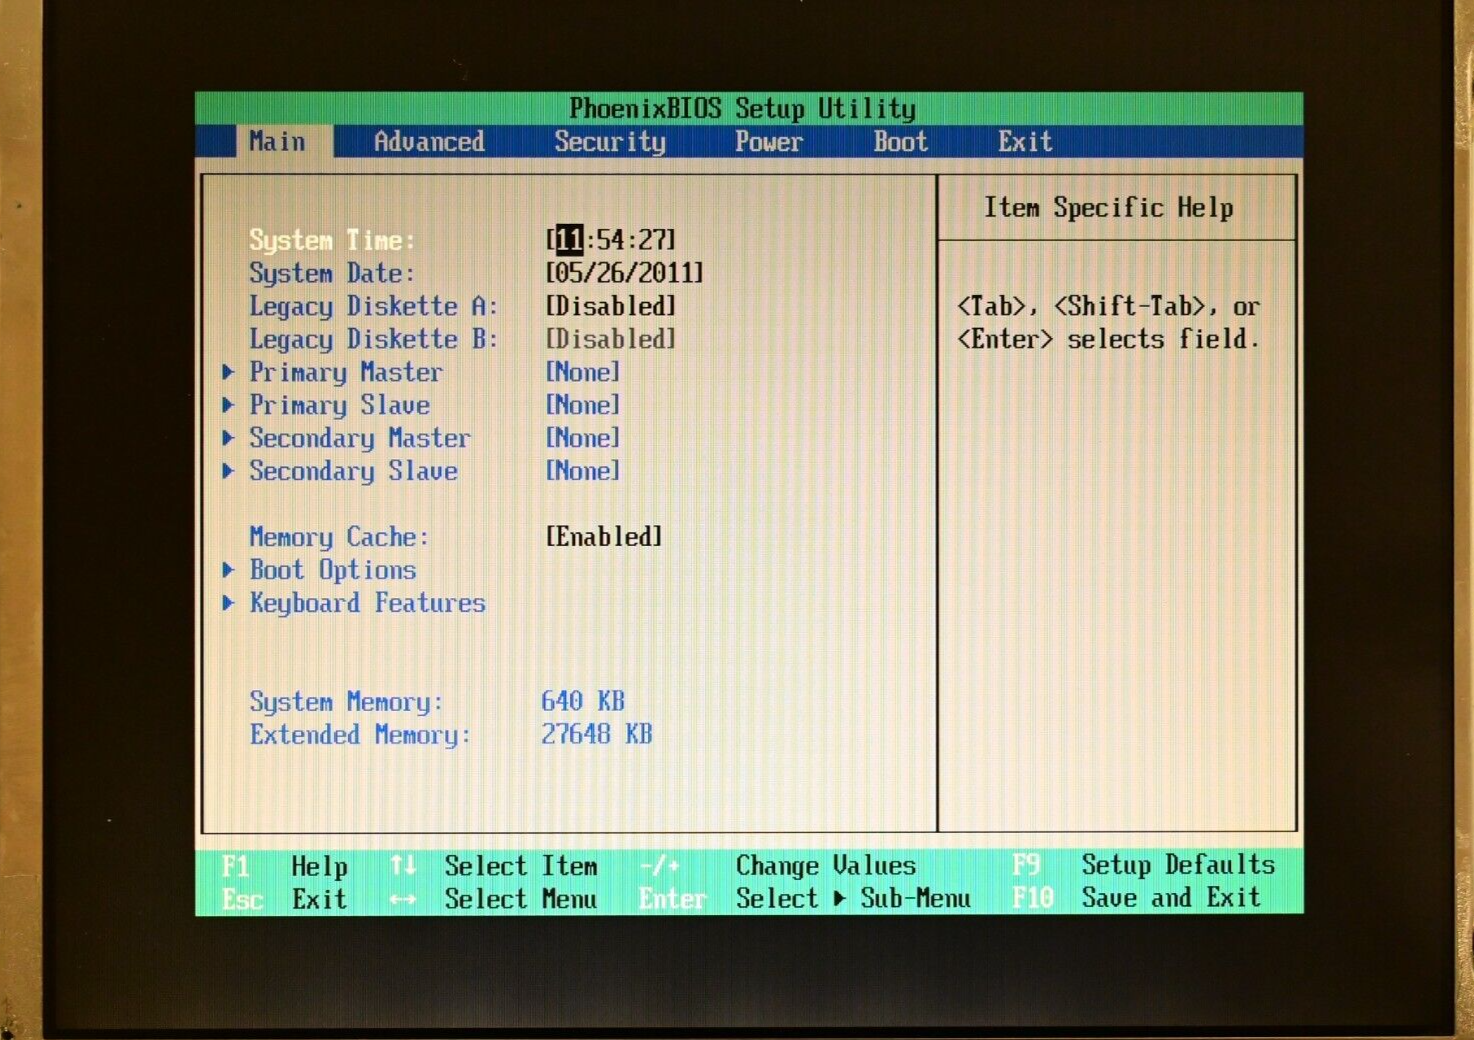Expand the Primary Master arrow
This screenshot has width=1474, height=1040.
(228, 372)
